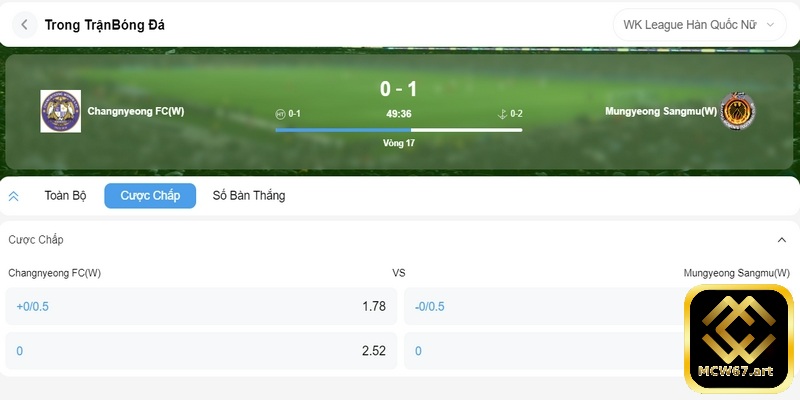Collapse markets with the double-chevron icon
This screenshot has height=400, width=800.
14,196
